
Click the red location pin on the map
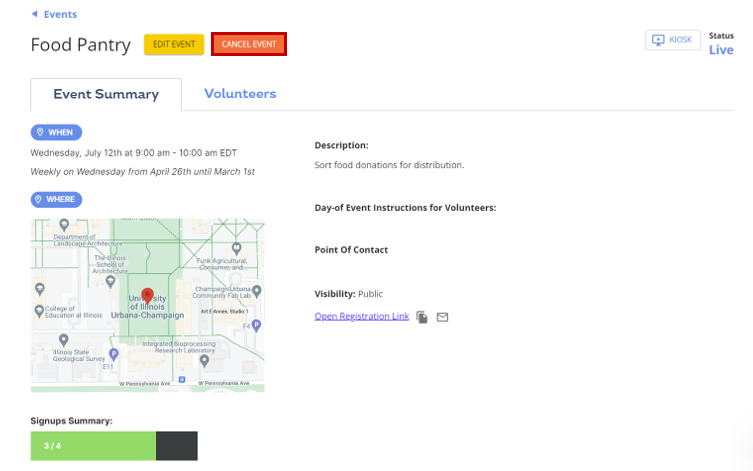(x=148, y=296)
